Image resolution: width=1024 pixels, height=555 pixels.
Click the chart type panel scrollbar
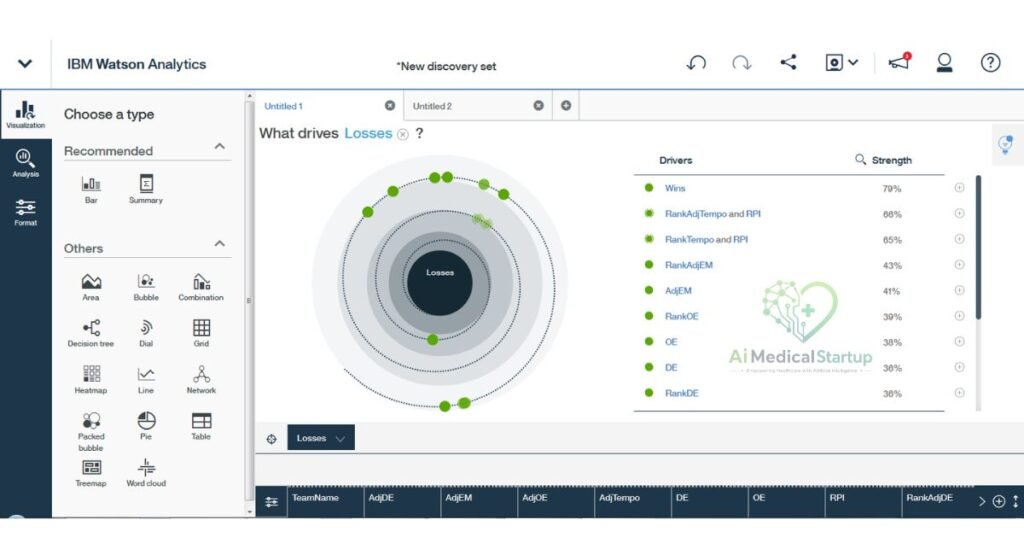(x=249, y=300)
